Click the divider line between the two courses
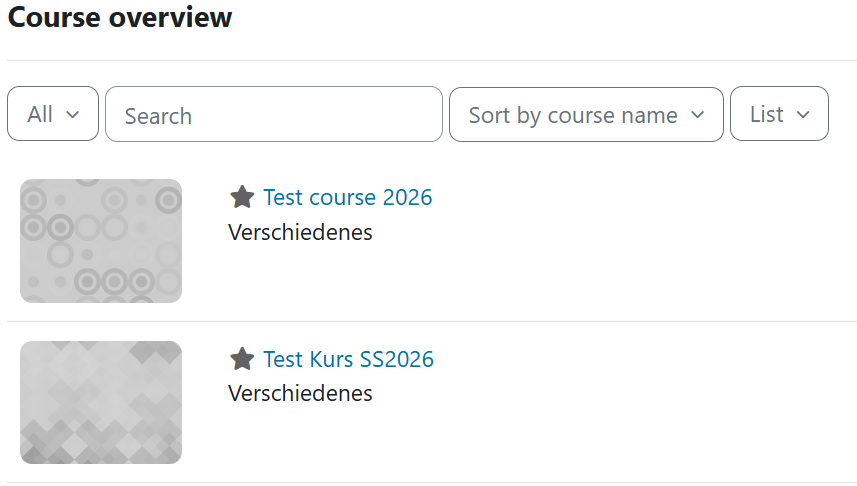857x486 pixels. tap(432, 321)
